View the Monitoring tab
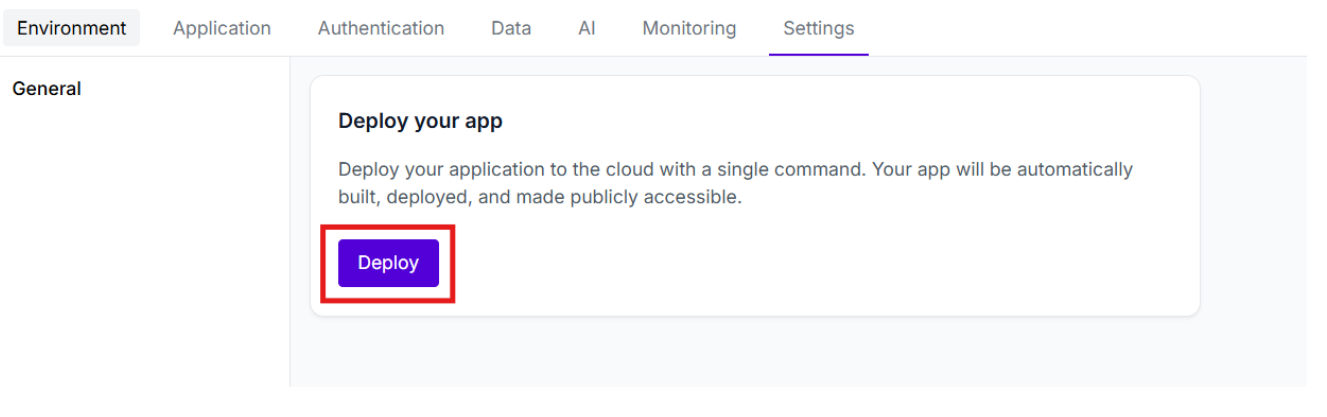This screenshot has height=417, width=1327. click(x=689, y=28)
